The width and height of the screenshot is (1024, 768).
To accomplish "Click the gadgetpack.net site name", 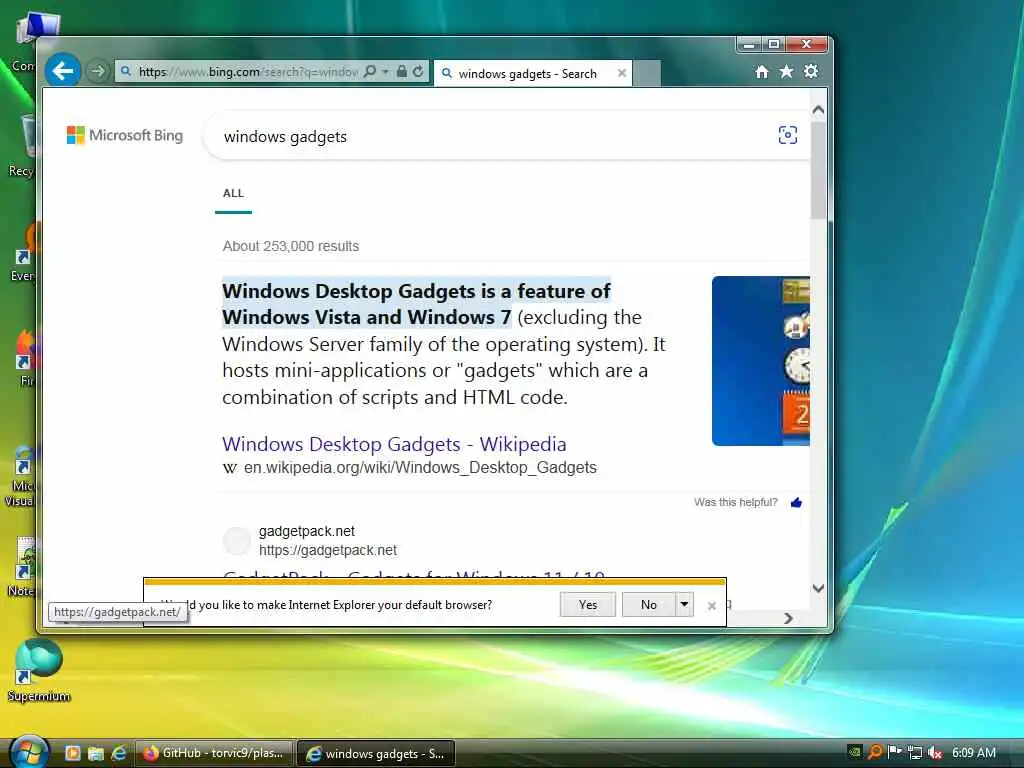I will (307, 531).
